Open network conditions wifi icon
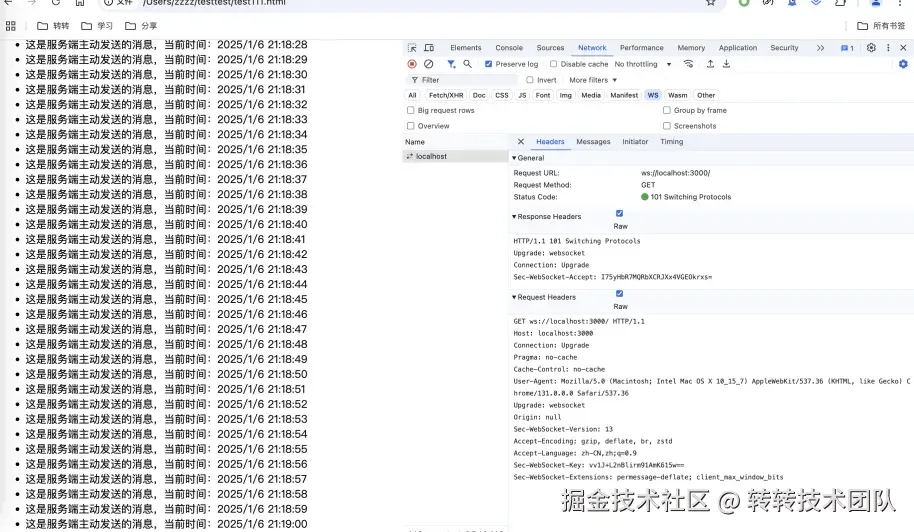The image size is (914, 532). pos(688,64)
